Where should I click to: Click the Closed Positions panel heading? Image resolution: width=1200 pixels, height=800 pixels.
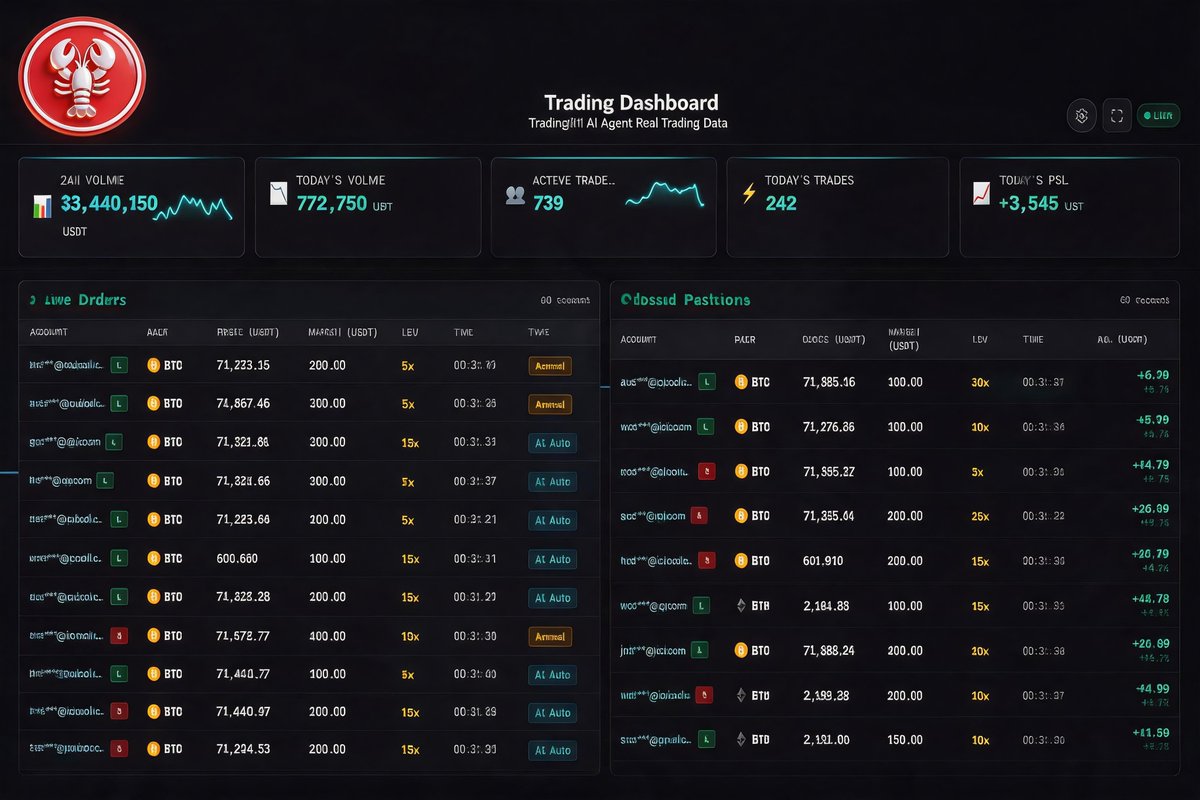click(x=685, y=300)
